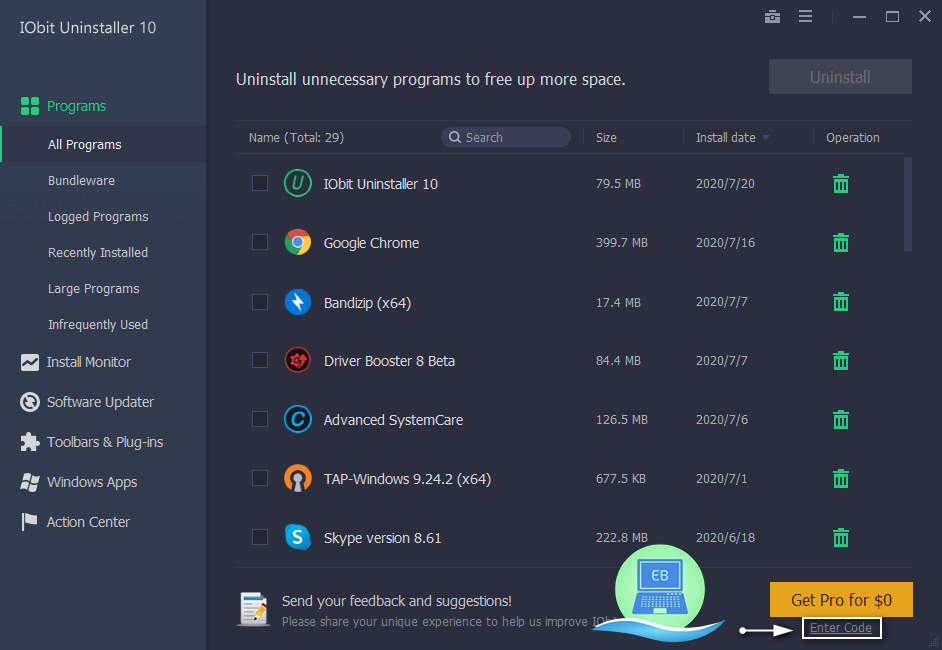Click the trash icon for Bandizip (x64)
This screenshot has height=650, width=942.
[x=840, y=302]
